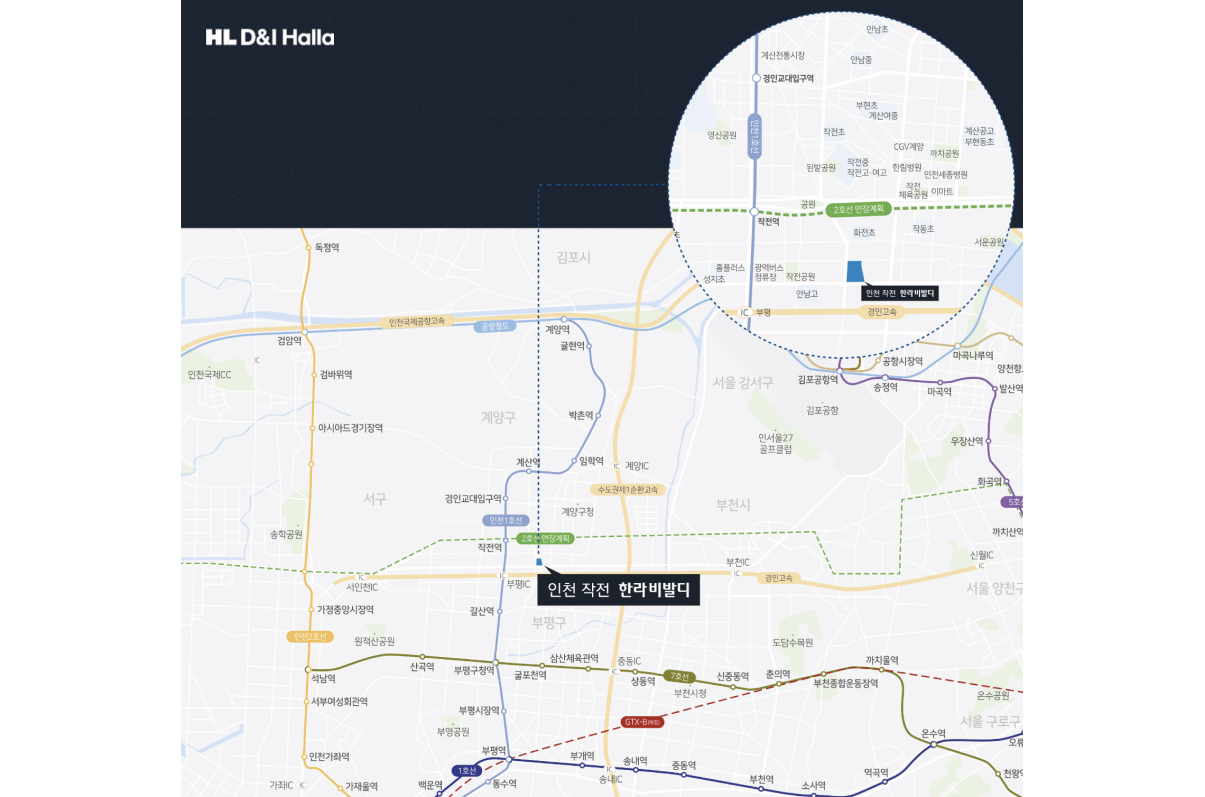Select the 인천국제CC label
Screen dimensions: 1205x797
[209, 375]
